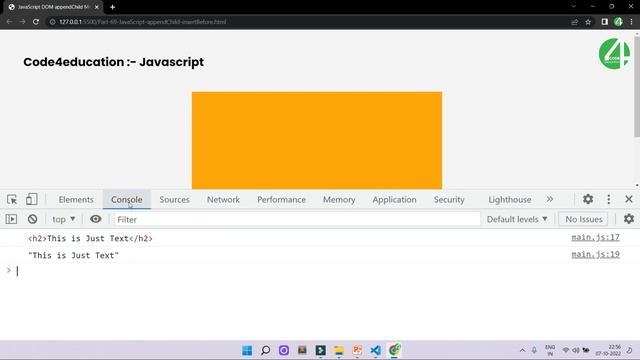Open the Default levels dropdown
The image size is (640, 360).
pos(517,219)
